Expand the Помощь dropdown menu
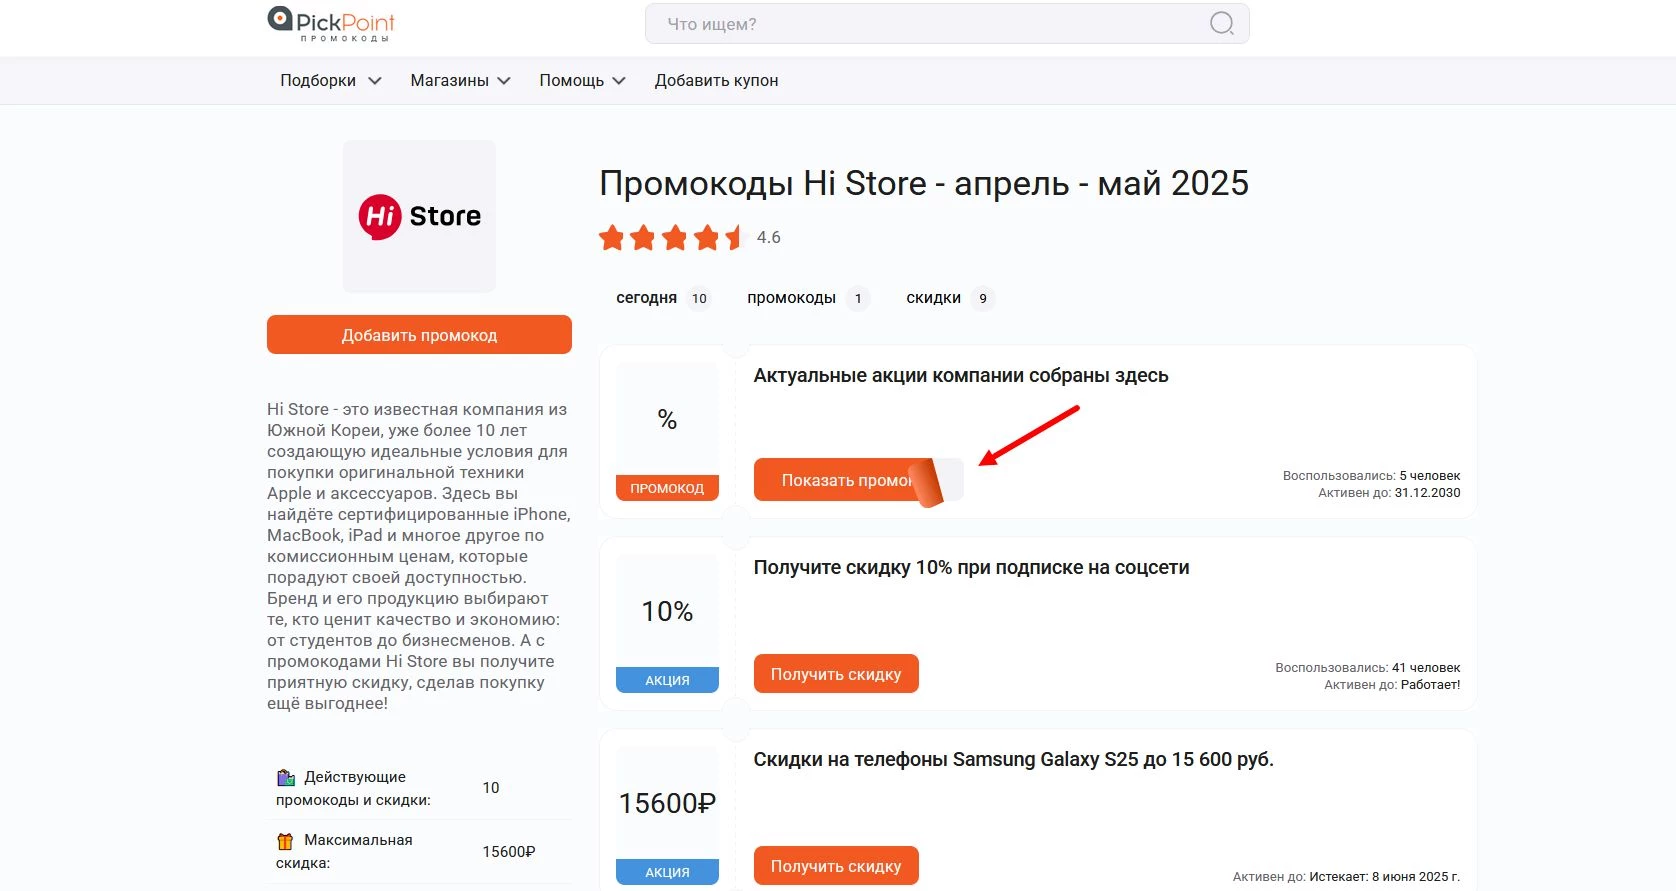 coord(582,81)
